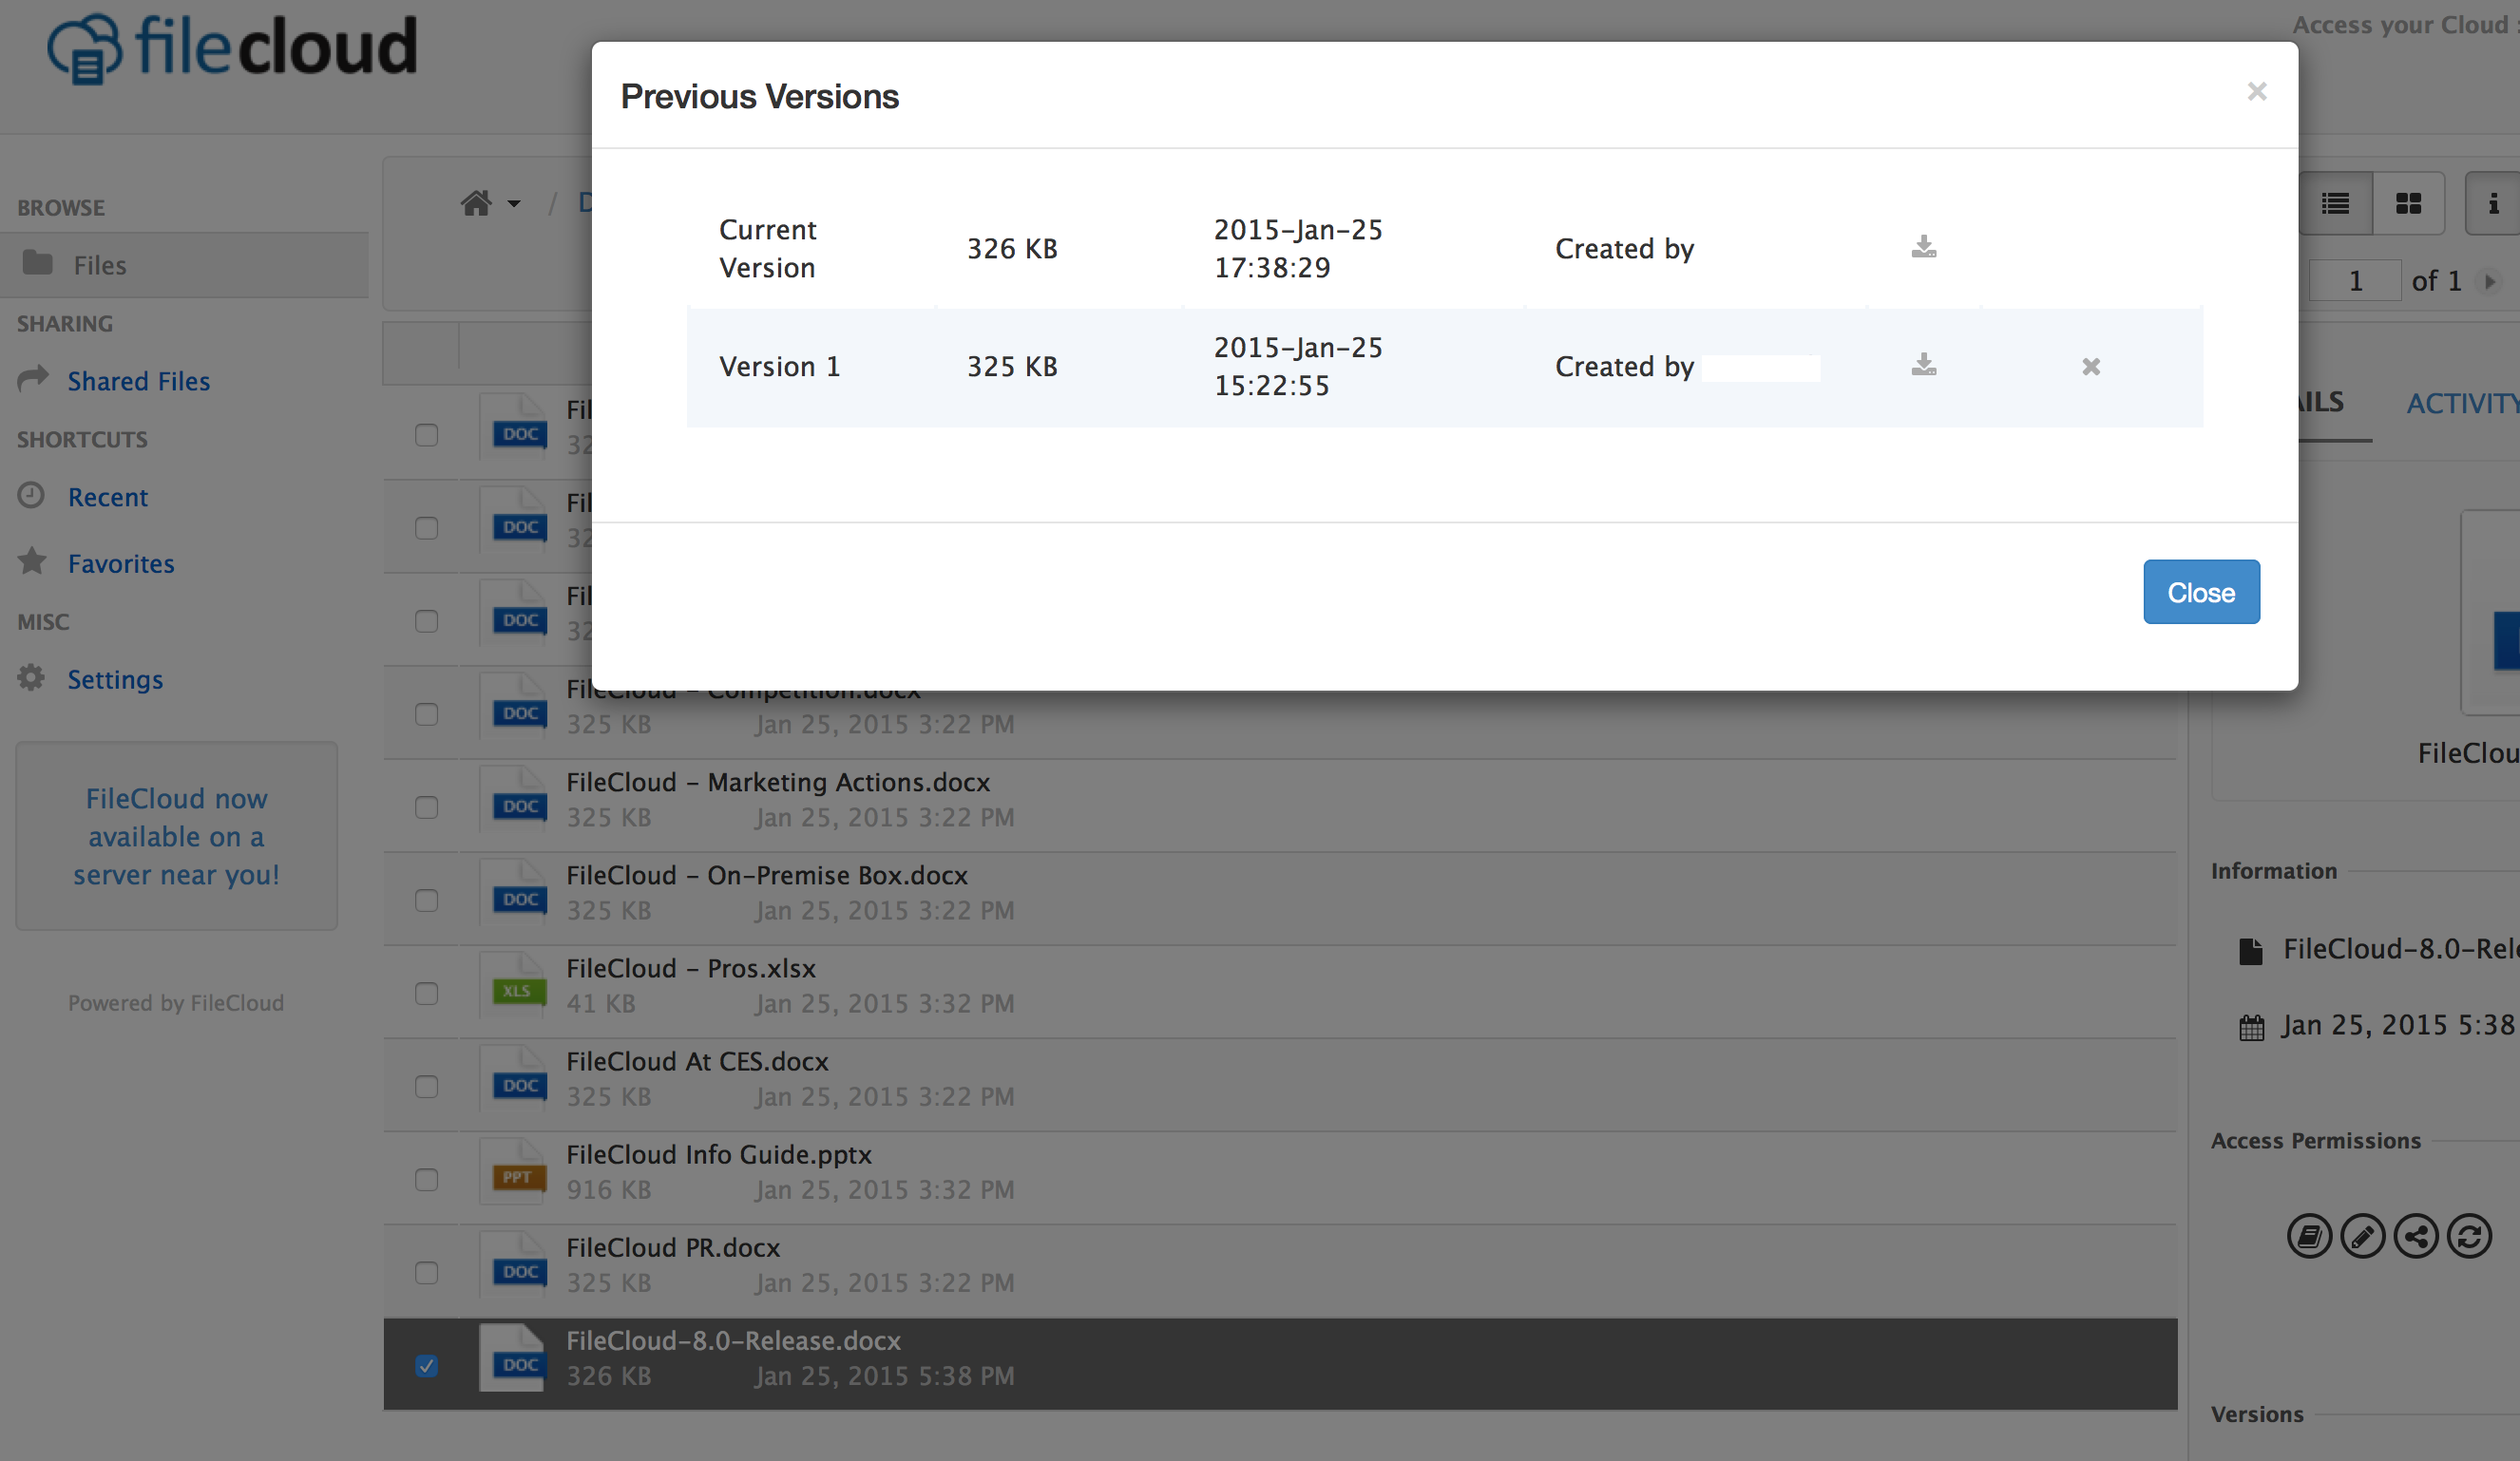Click DOC icon of FileCloud At CES.docx
The image size is (2520, 1461).
coord(513,1079)
